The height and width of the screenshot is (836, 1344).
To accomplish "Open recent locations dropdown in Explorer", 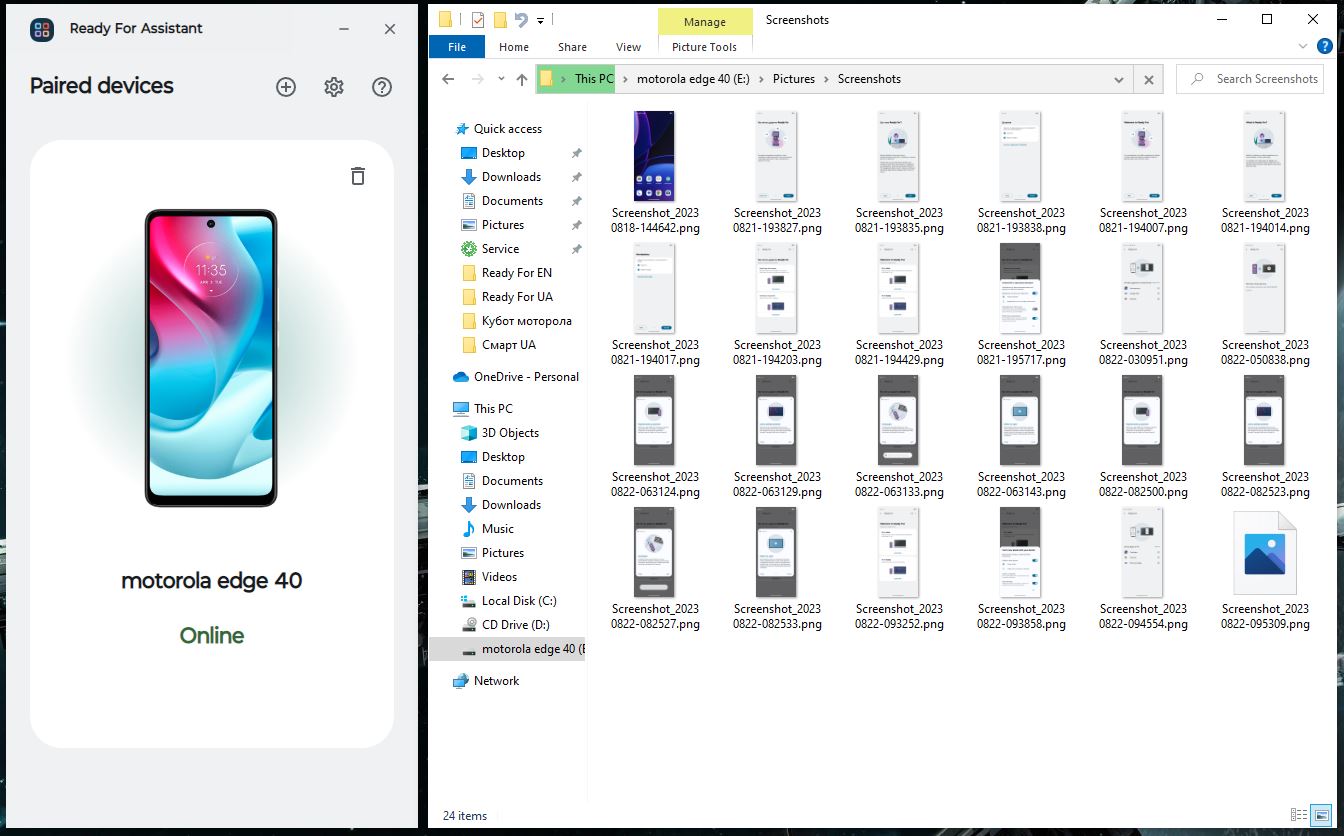I will click(501, 79).
